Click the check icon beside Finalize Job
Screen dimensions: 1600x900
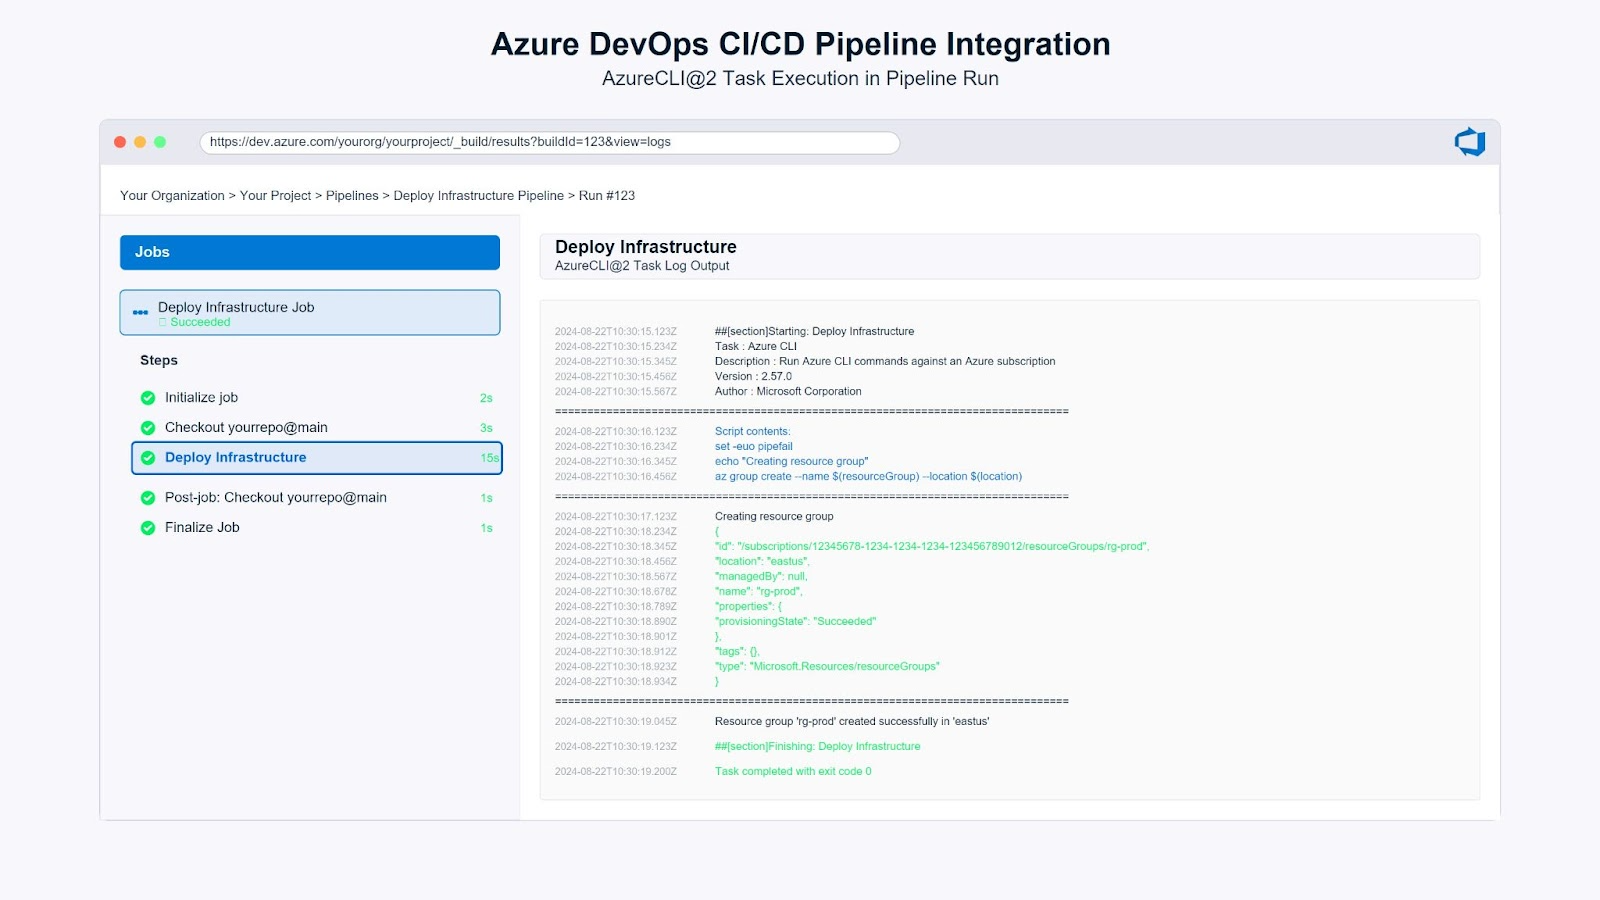pyautogui.click(x=147, y=527)
